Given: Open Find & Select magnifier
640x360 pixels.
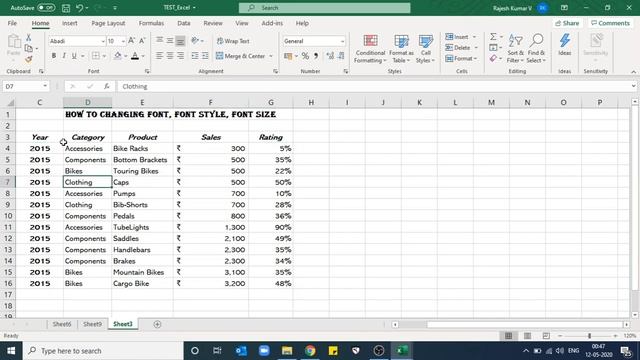Looking at the screenshot, I should (536, 49).
